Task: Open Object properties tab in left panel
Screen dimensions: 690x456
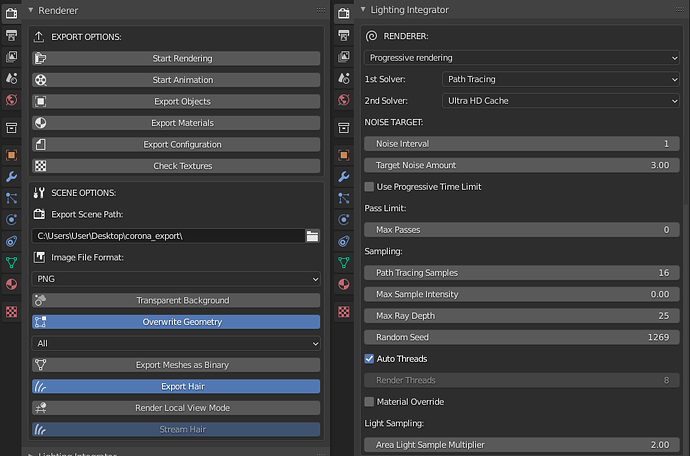Action: point(11,155)
